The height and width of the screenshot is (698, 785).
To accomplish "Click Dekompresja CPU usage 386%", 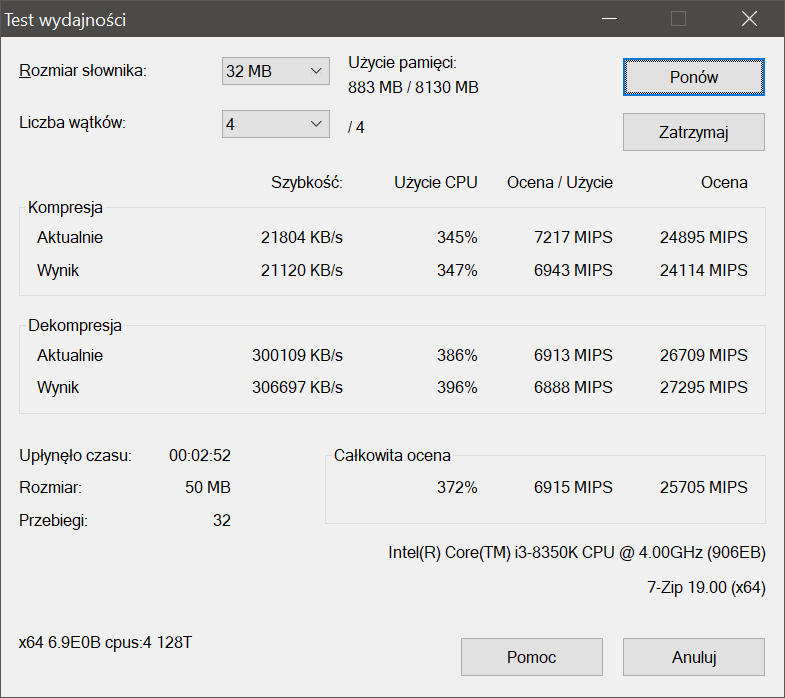I will (457, 356).
